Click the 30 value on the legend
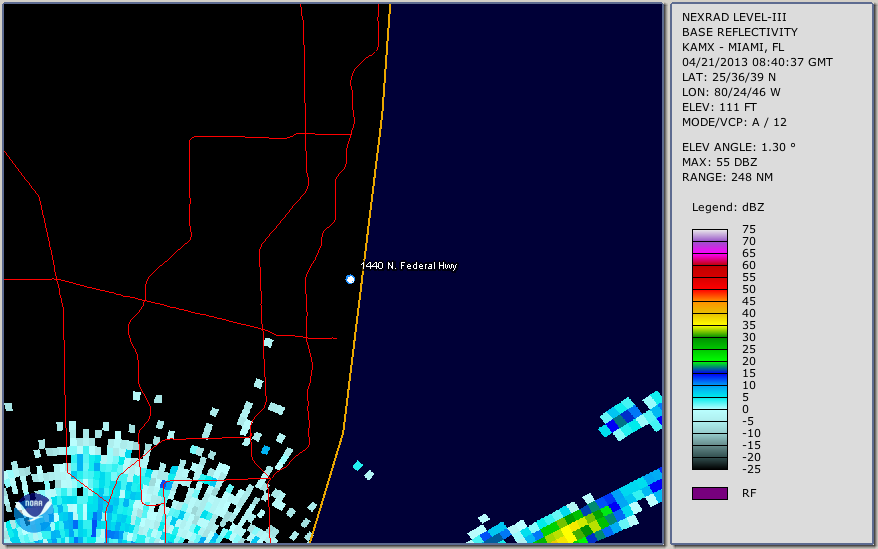Viewport: 878px width, 549px height. (749, 337)
